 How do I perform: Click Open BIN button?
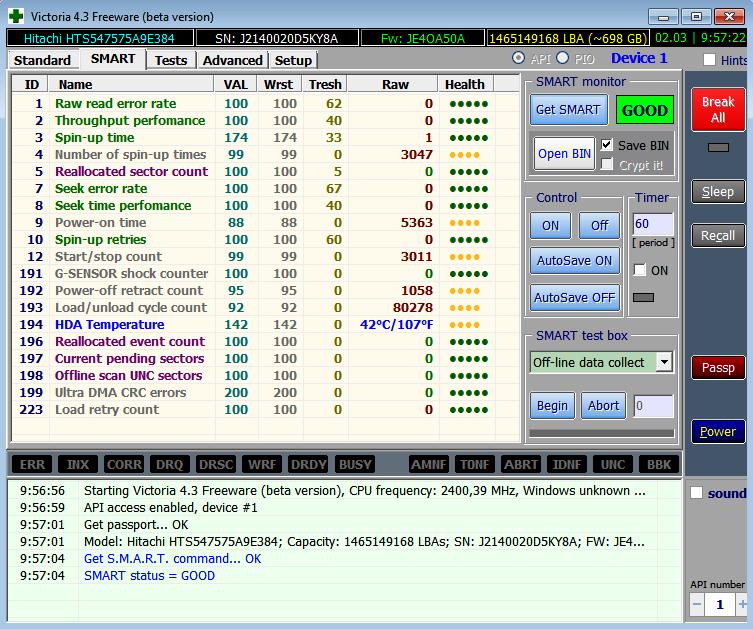[x=564, y=154]
